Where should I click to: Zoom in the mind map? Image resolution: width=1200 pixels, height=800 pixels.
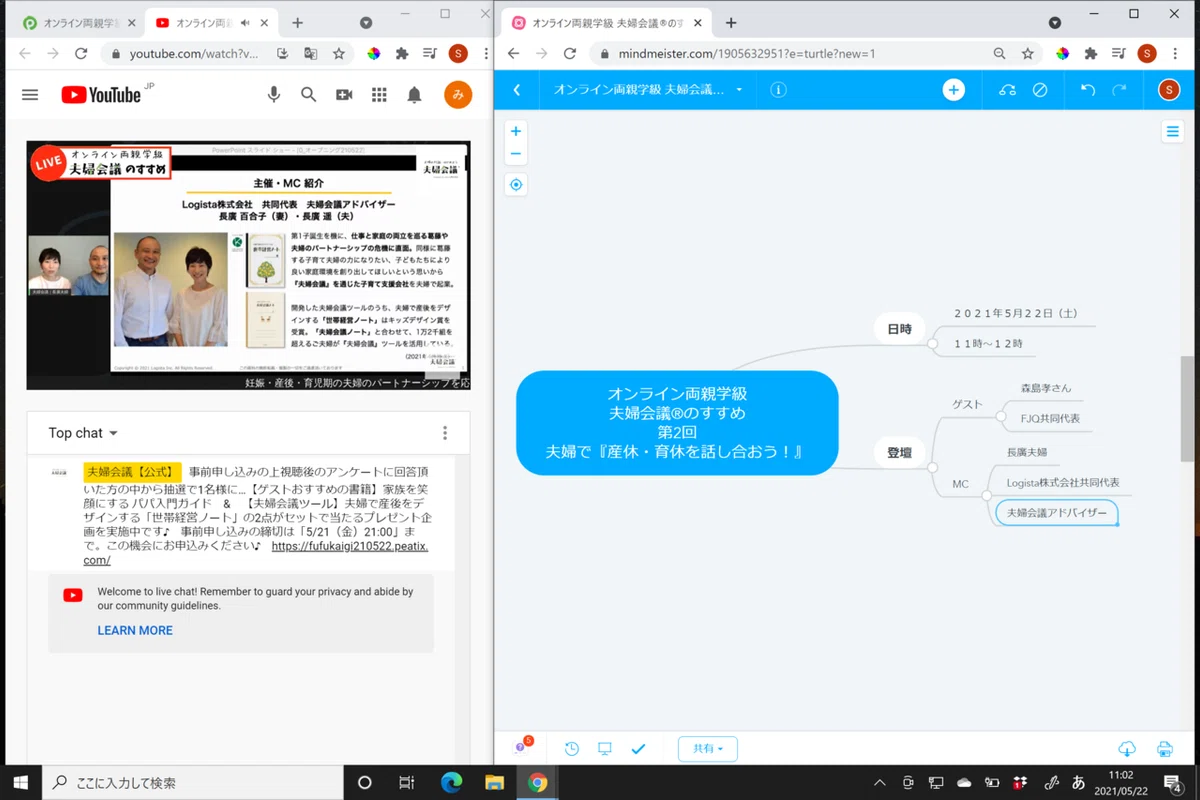click(516, 131)
